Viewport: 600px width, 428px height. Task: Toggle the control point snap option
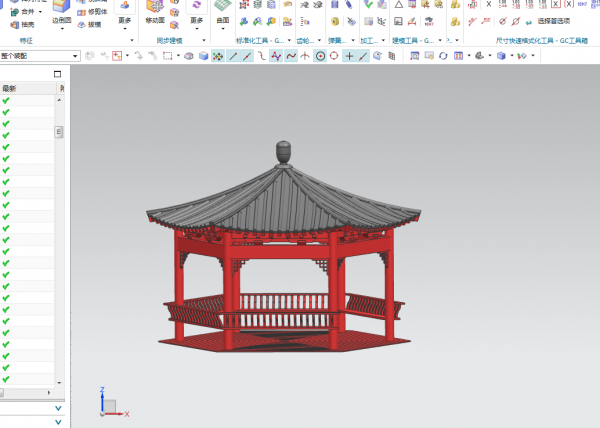click(262, 56)
